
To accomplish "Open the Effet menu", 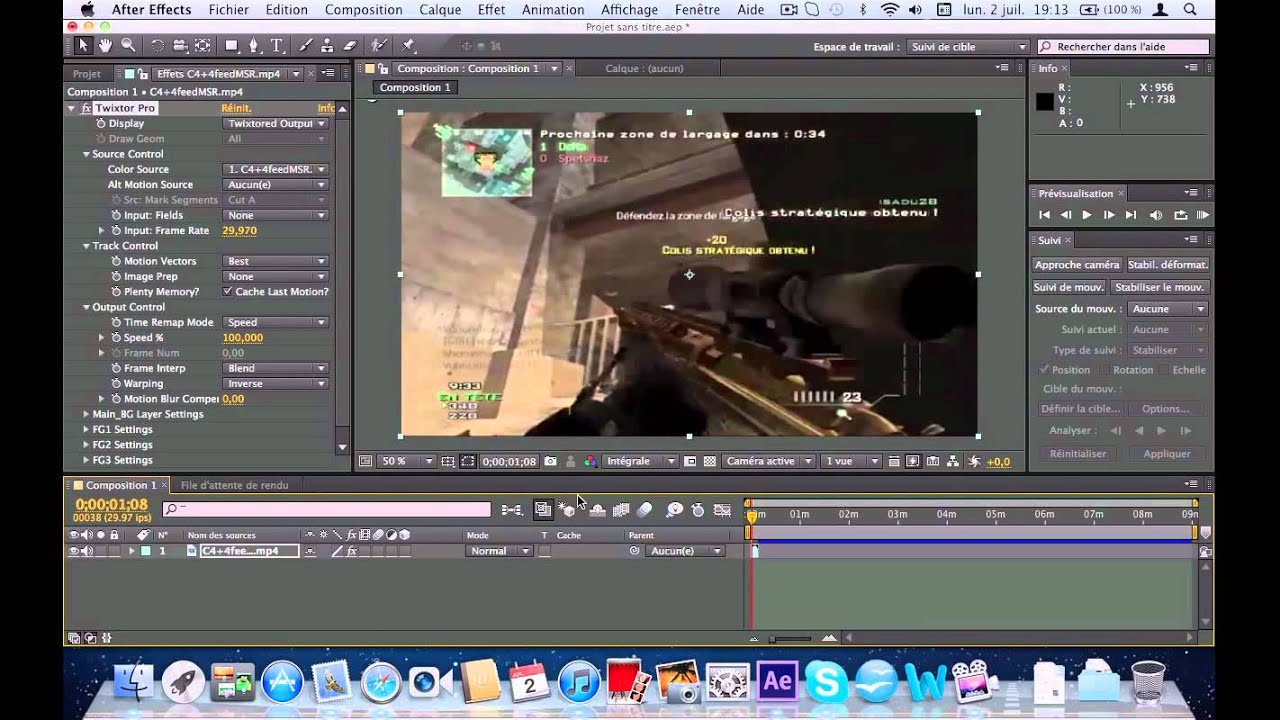I will point(491,10).
